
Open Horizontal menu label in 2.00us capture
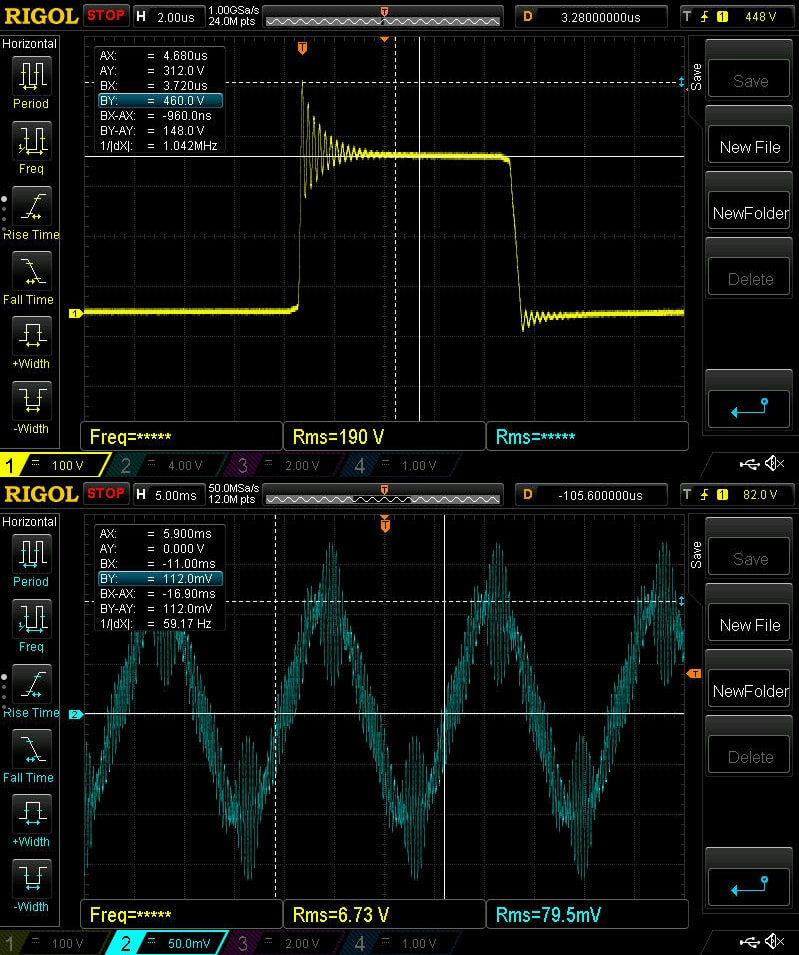pyautogui.click(x=29, y=44)
